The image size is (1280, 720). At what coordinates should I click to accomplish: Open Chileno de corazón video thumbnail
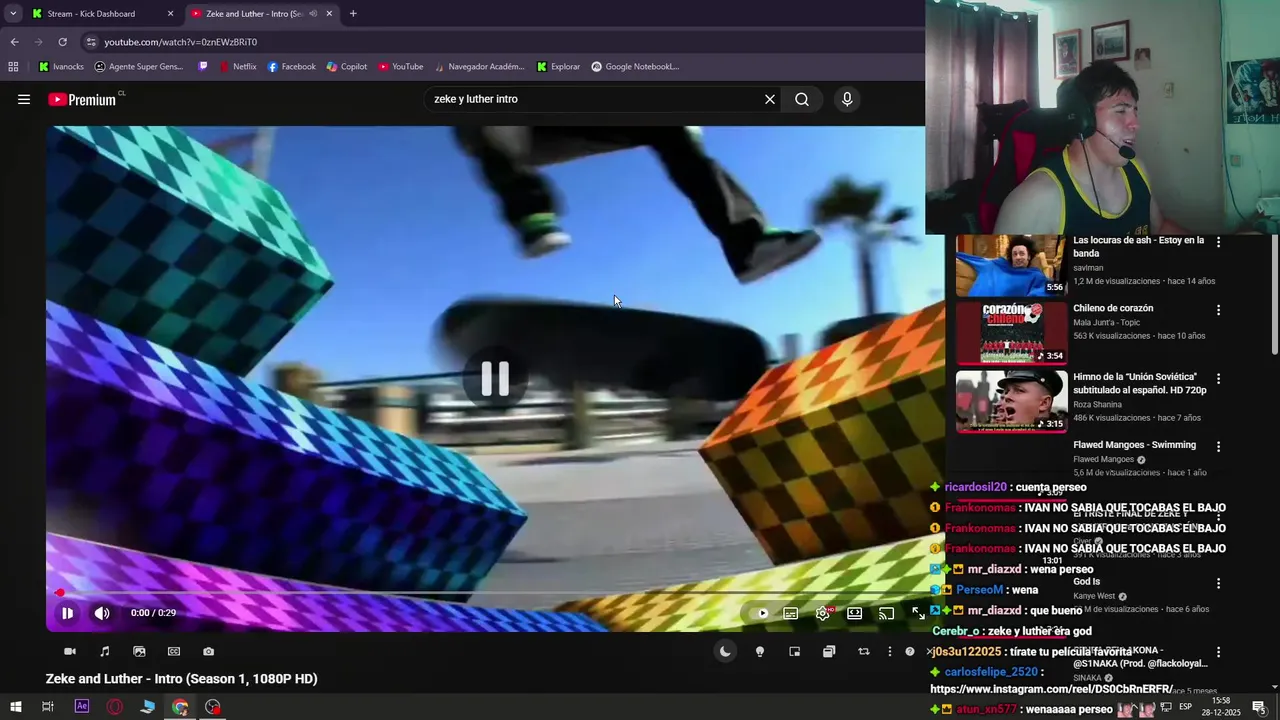(1010, 333)
